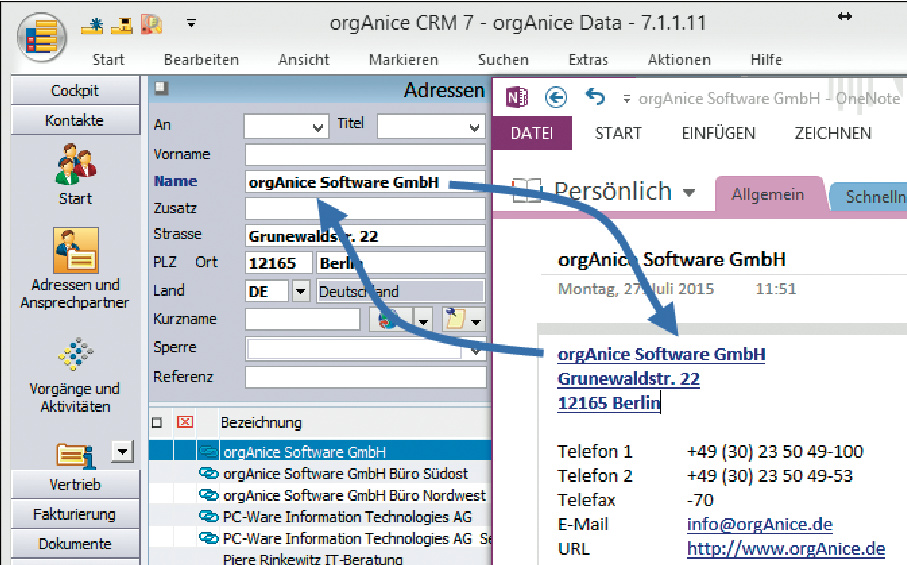Switch to the EINFÜGEN tab in OneNote
The height and width of the screenshot is (565, 907).
pos(718,133)
